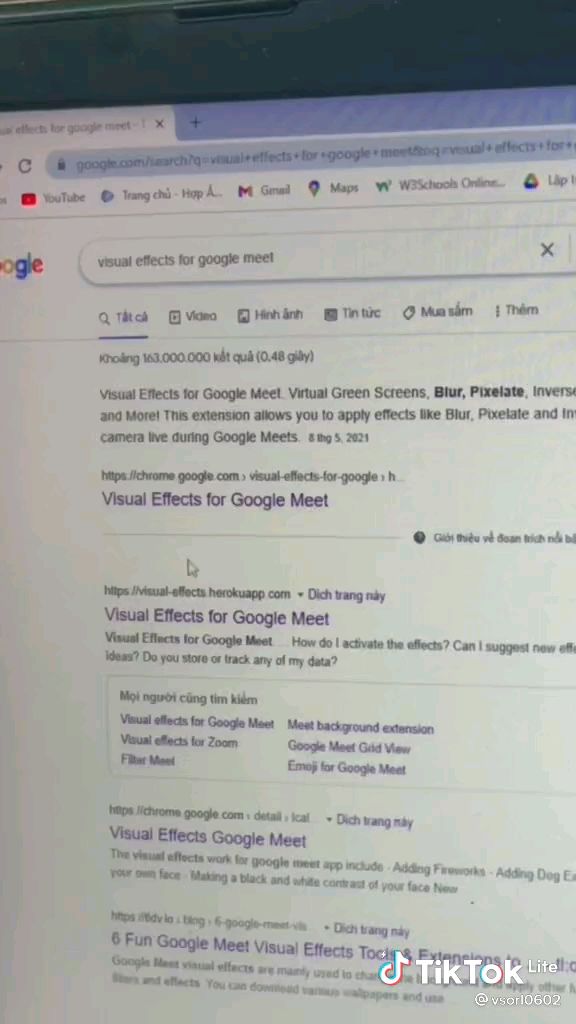Open the Maps bookmark
Image resolution: width=576 pixels, height=1024 pixels.
(x=334, y=188)
